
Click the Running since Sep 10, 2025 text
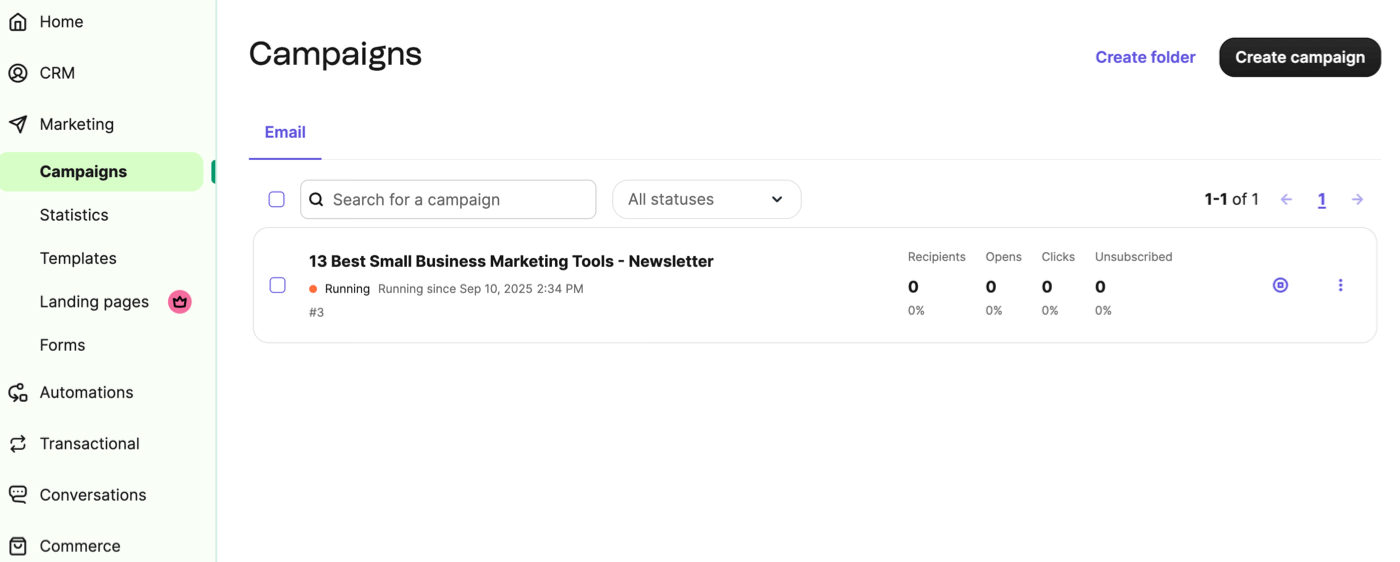481,289
